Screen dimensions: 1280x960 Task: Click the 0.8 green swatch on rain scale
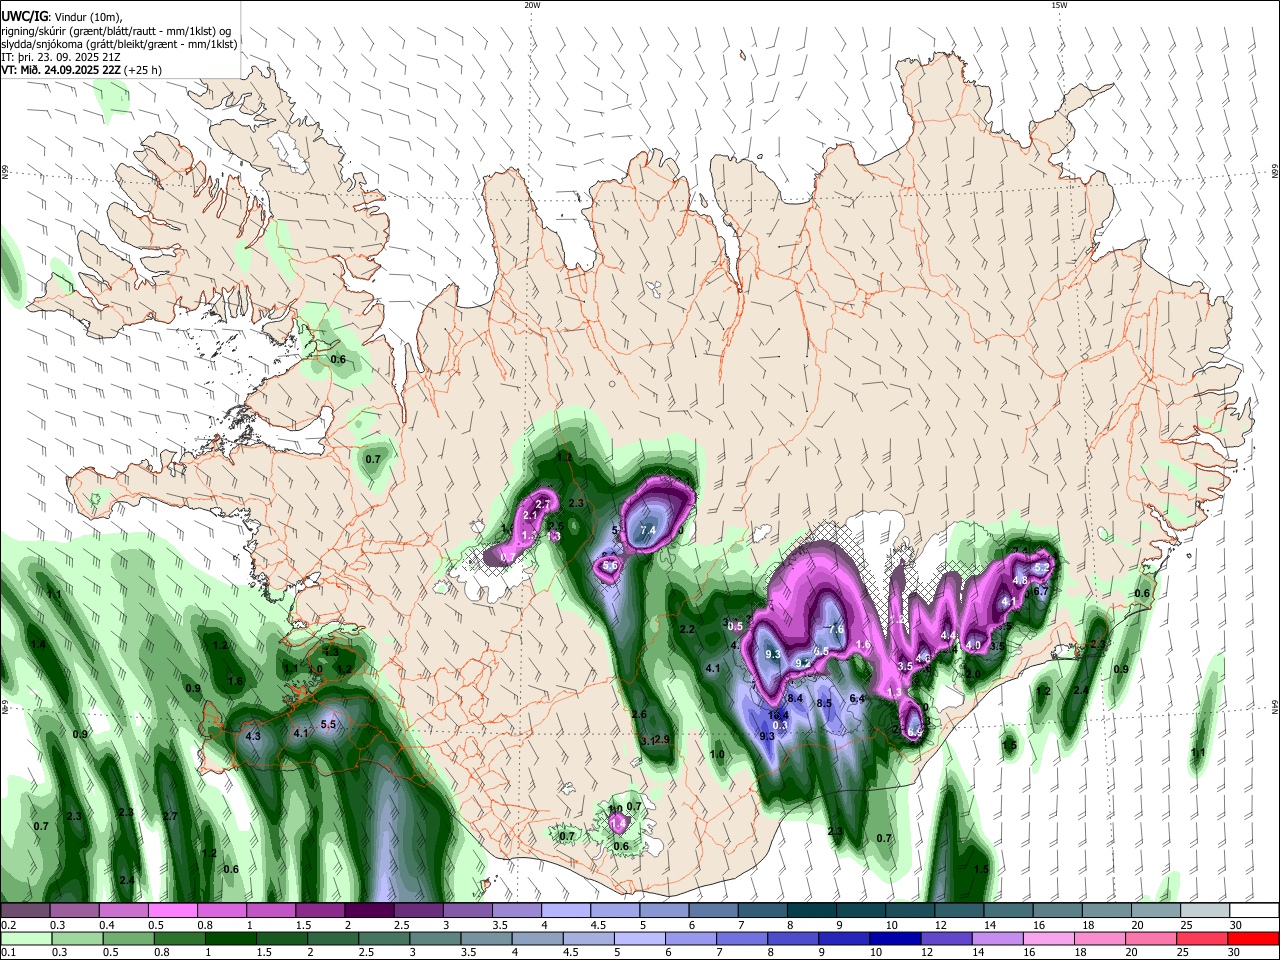pyautogui.click(x=181, y=938)
